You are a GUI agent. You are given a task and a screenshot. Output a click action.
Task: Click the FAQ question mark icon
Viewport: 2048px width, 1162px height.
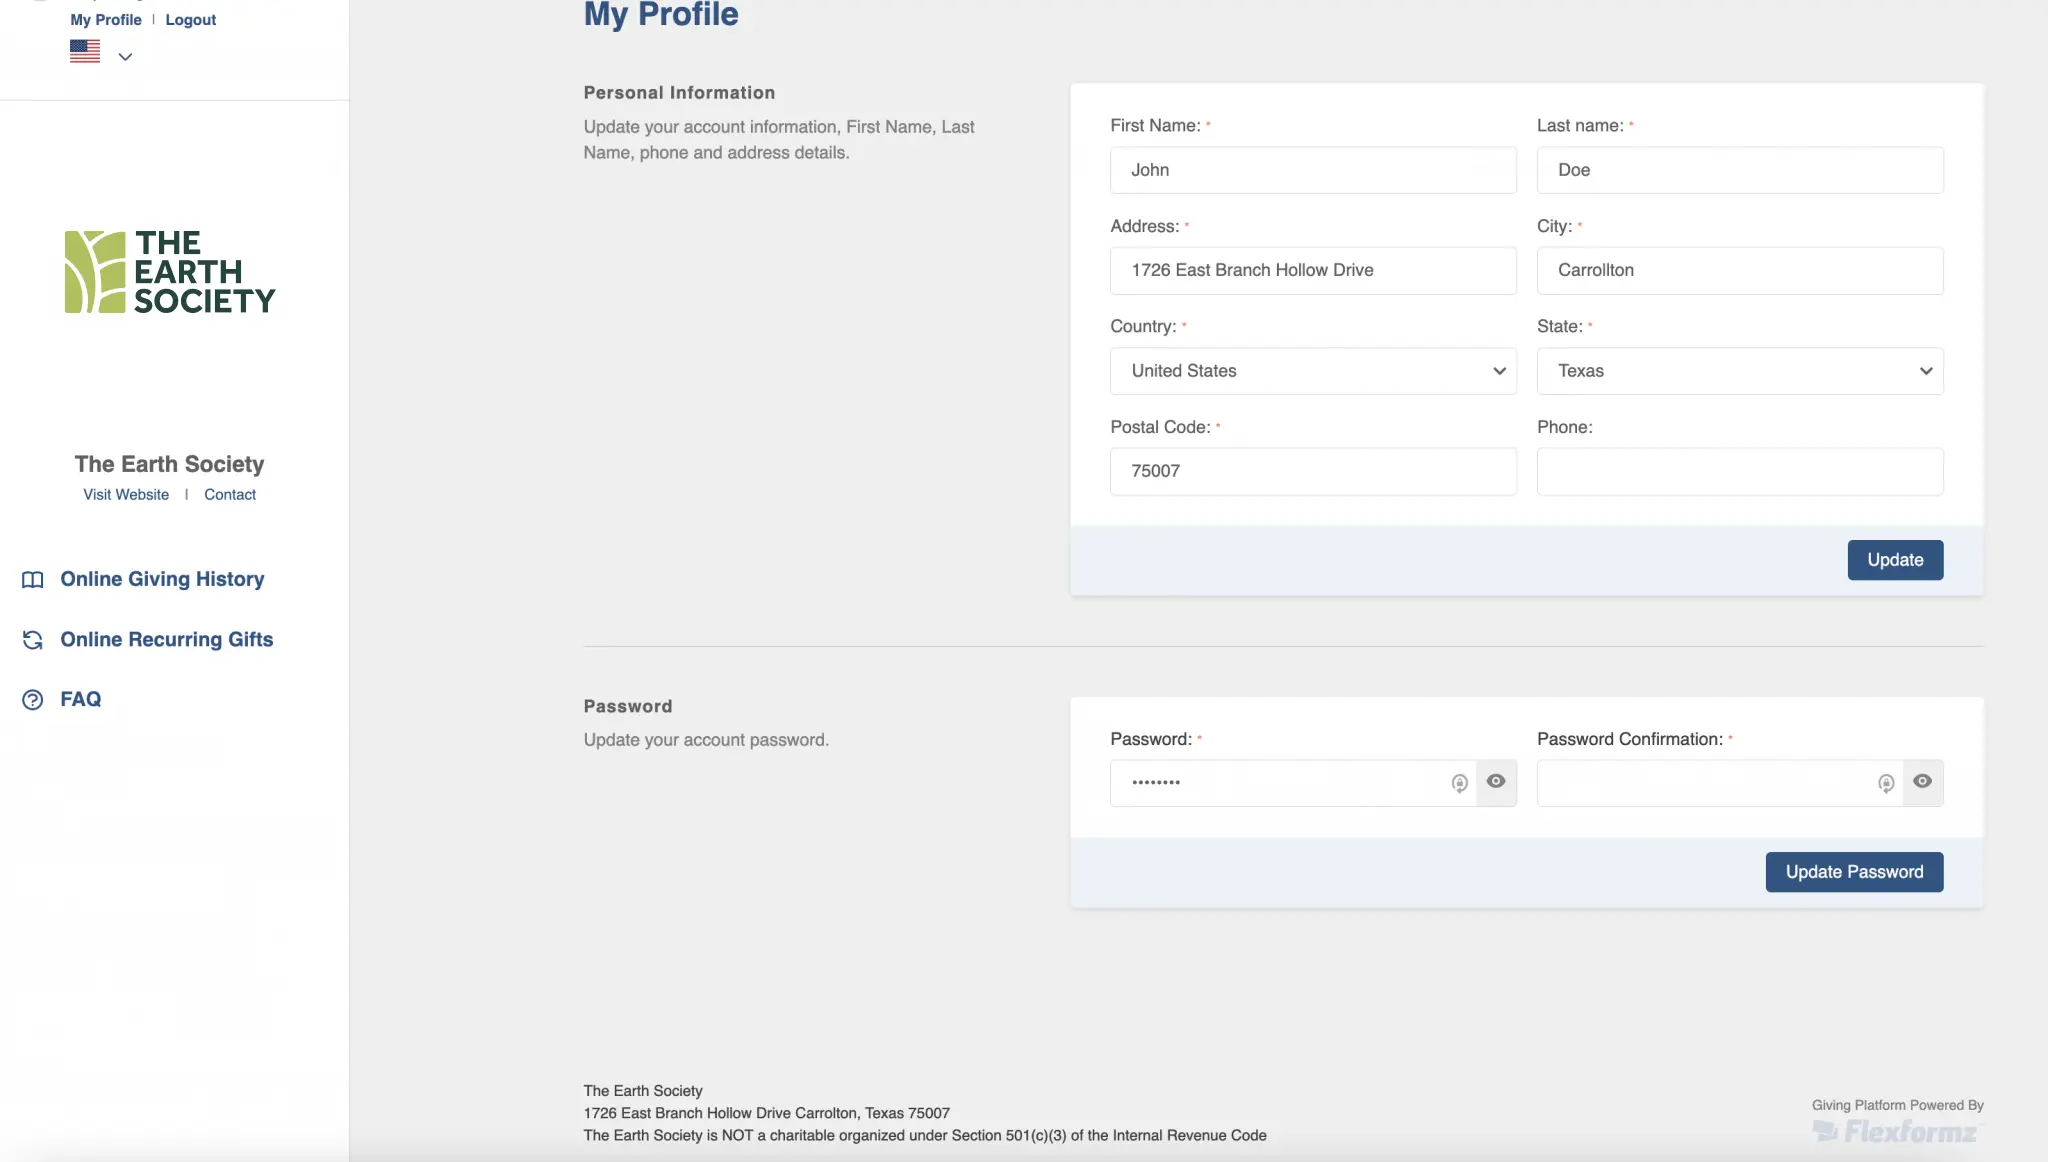[33, 700]
